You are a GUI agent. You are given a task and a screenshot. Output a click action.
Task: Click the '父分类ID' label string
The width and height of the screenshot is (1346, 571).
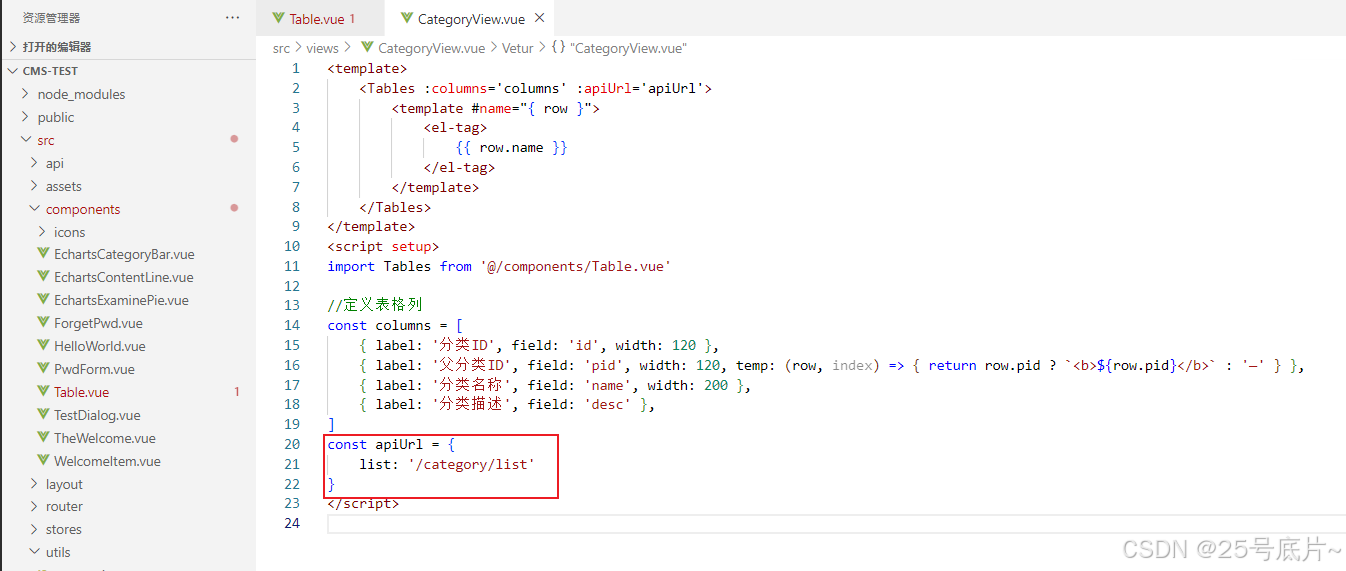(472, 365)
